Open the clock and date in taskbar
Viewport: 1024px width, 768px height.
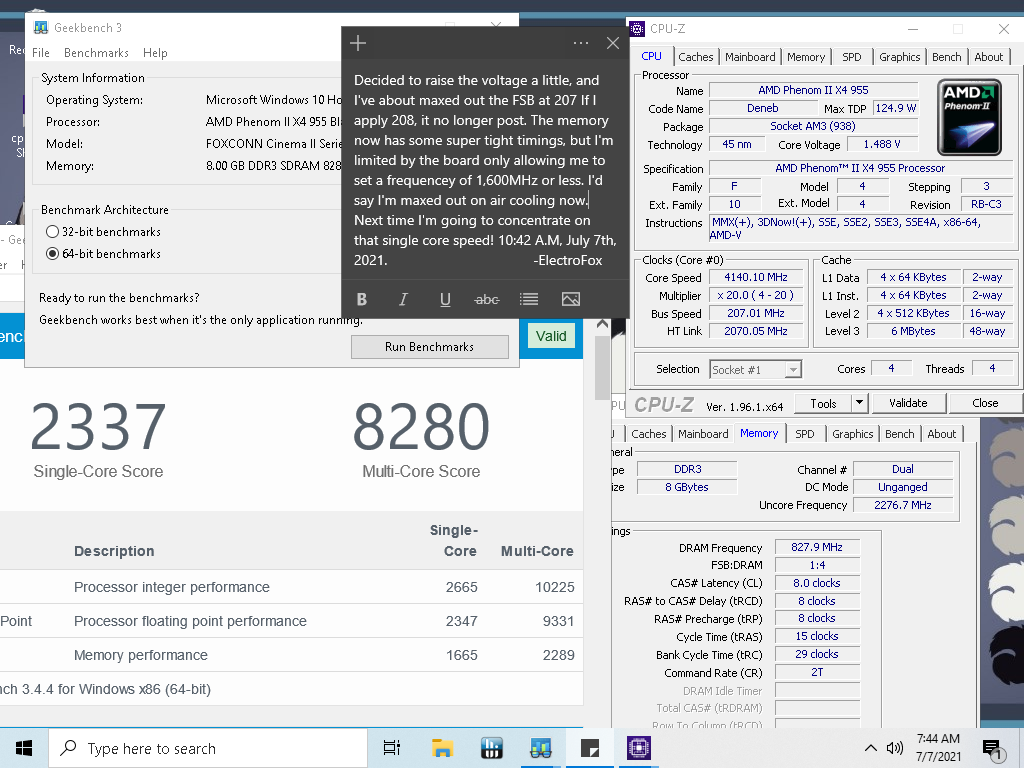tap(938, 748)
